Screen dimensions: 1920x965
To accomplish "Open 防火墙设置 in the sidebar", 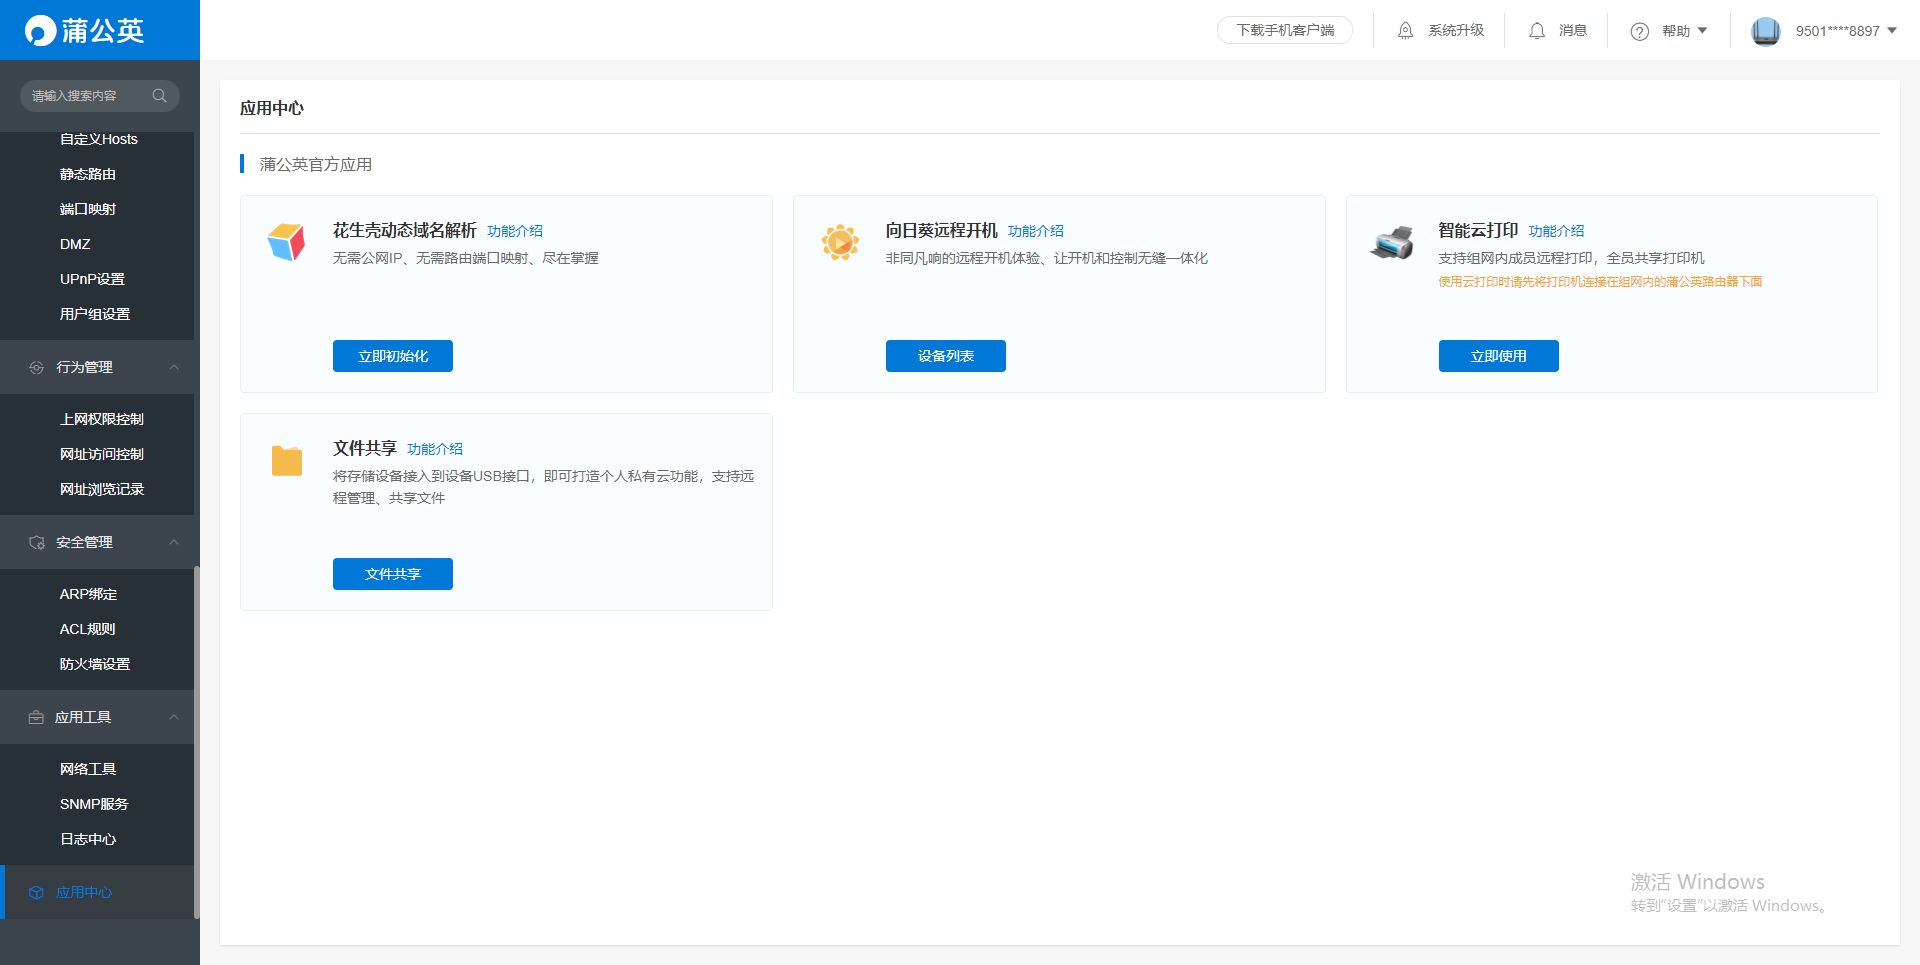I will point(95,664).
